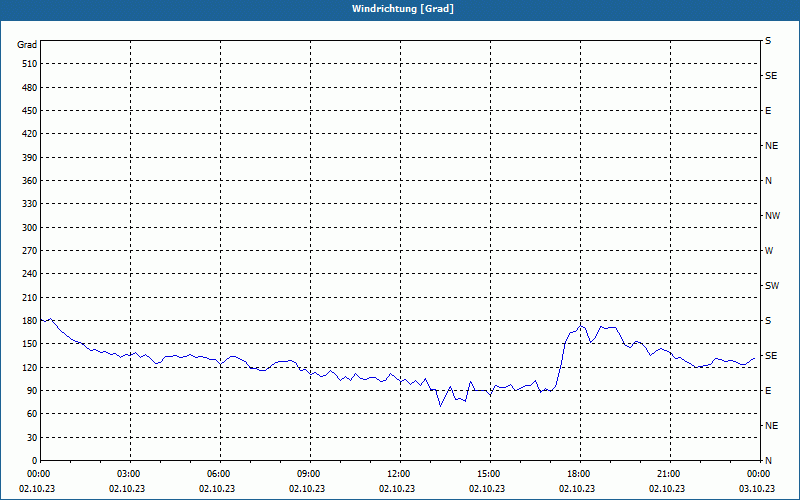The width and height of the screenshot is (800, 500).
Task: Click the 09:00 time label
Action: pyautogui.click(x=310, y=474)
